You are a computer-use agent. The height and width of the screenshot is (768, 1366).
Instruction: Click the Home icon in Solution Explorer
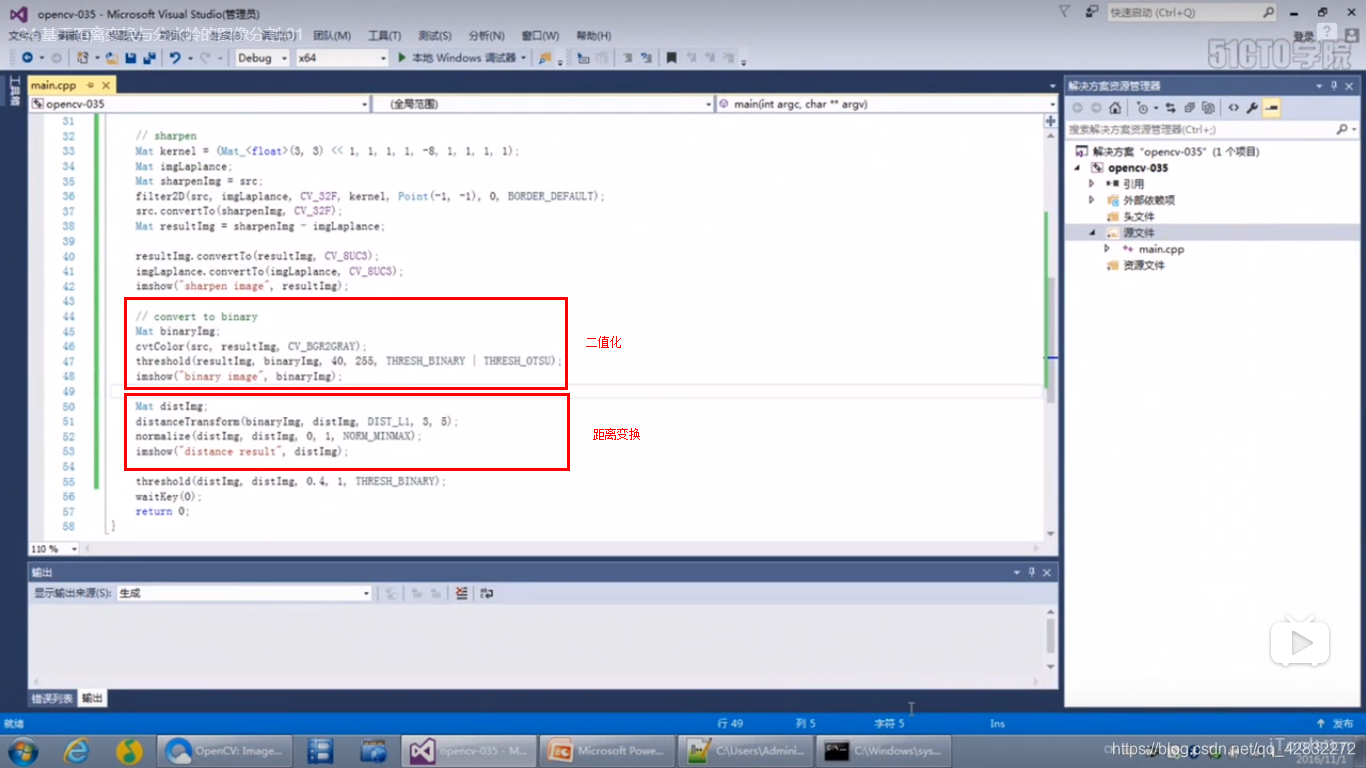click(1115, 108)
